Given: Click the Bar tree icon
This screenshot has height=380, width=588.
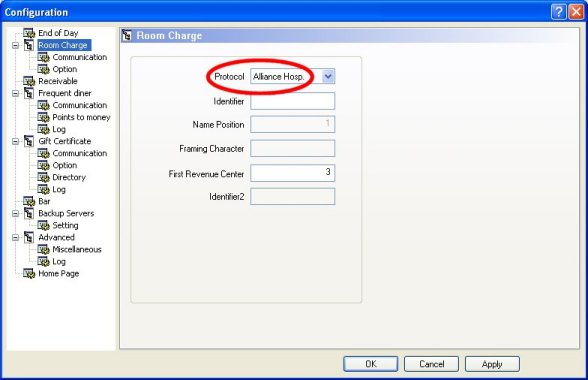Looking at the screenshot, I should pos(29,201).
